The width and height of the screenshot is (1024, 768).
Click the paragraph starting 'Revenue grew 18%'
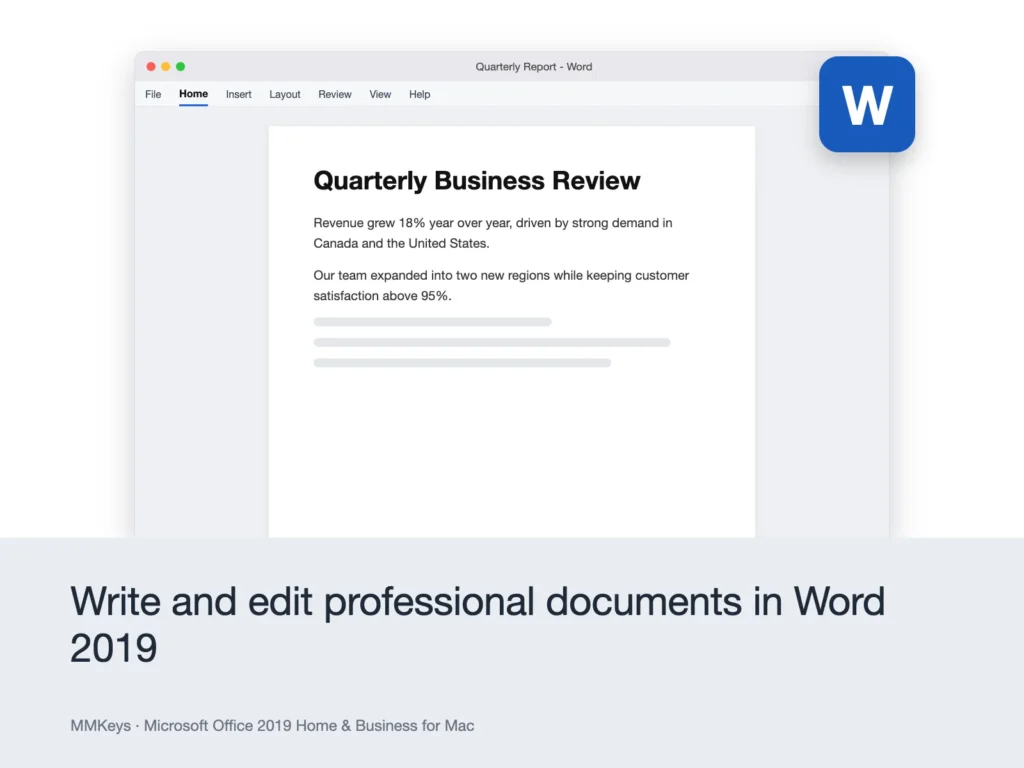tap(493, 233)
